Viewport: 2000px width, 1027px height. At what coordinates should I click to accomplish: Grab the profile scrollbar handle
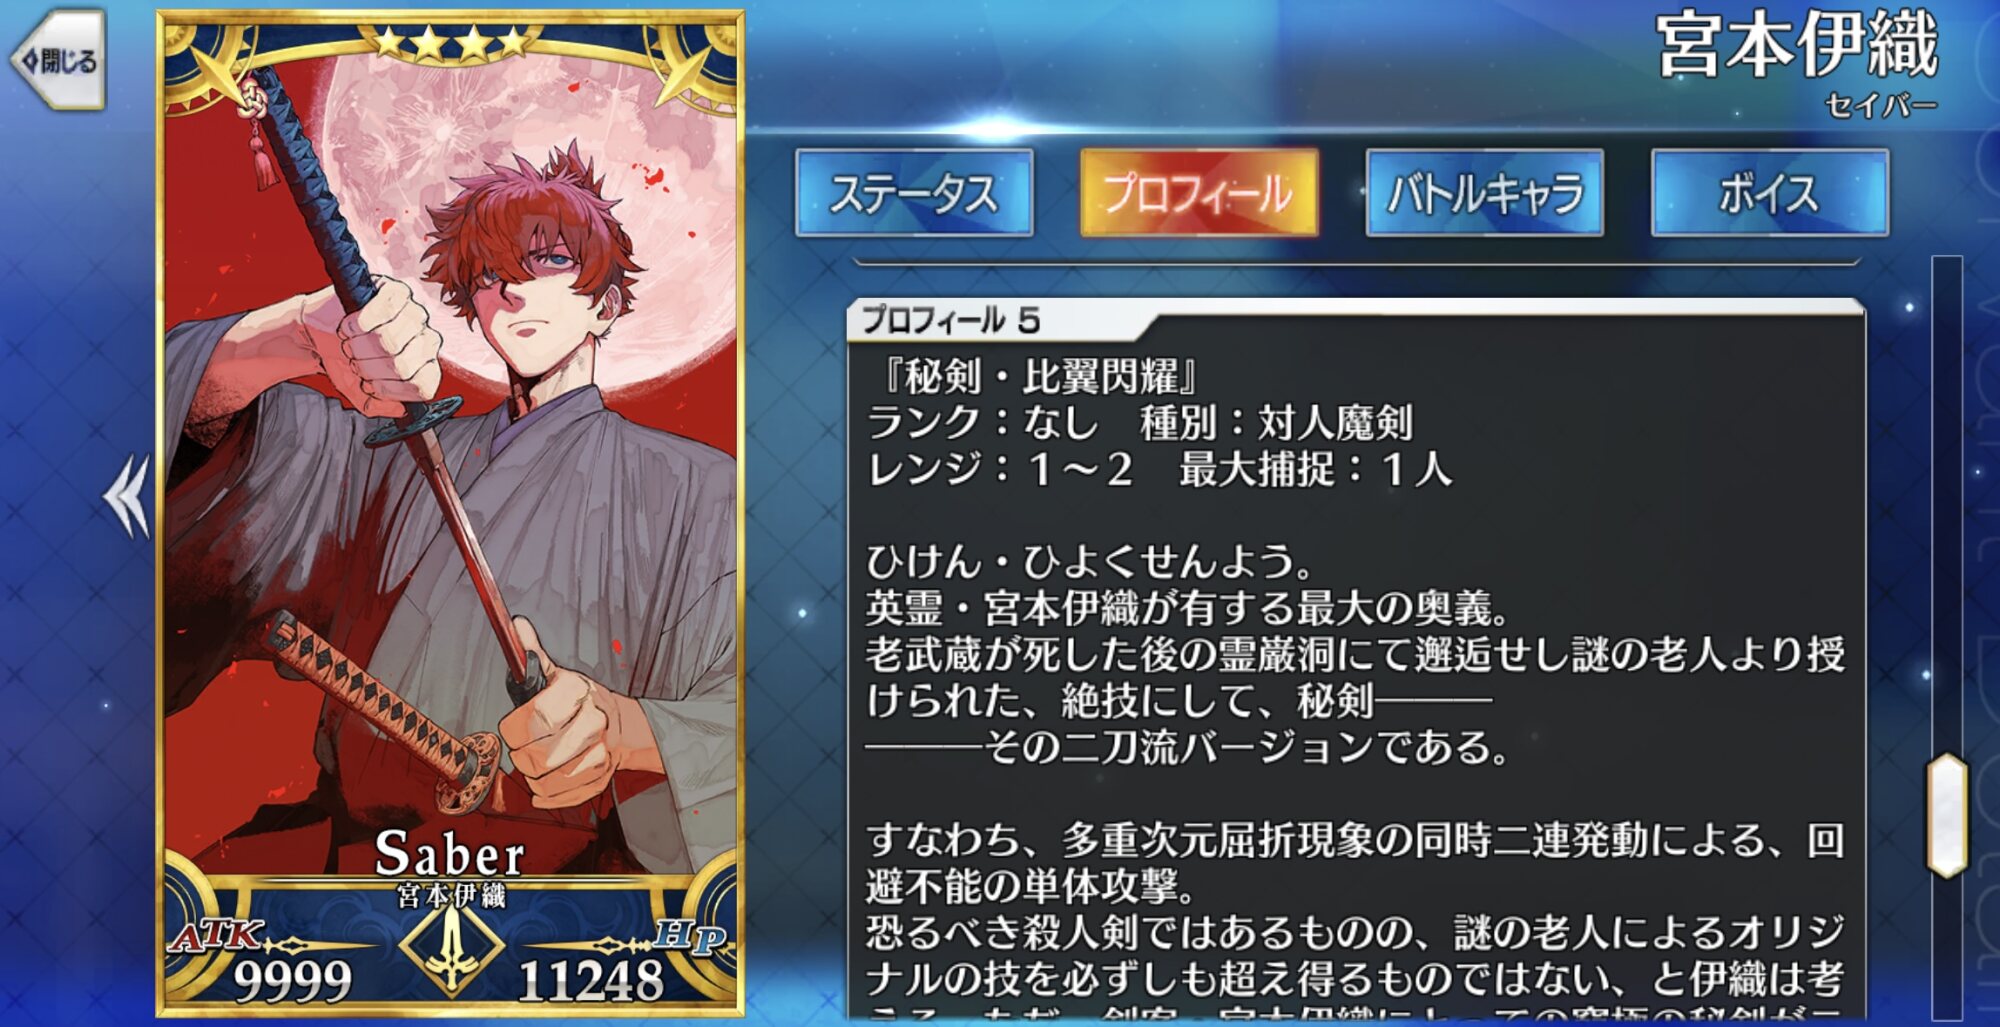point(1947,816)
